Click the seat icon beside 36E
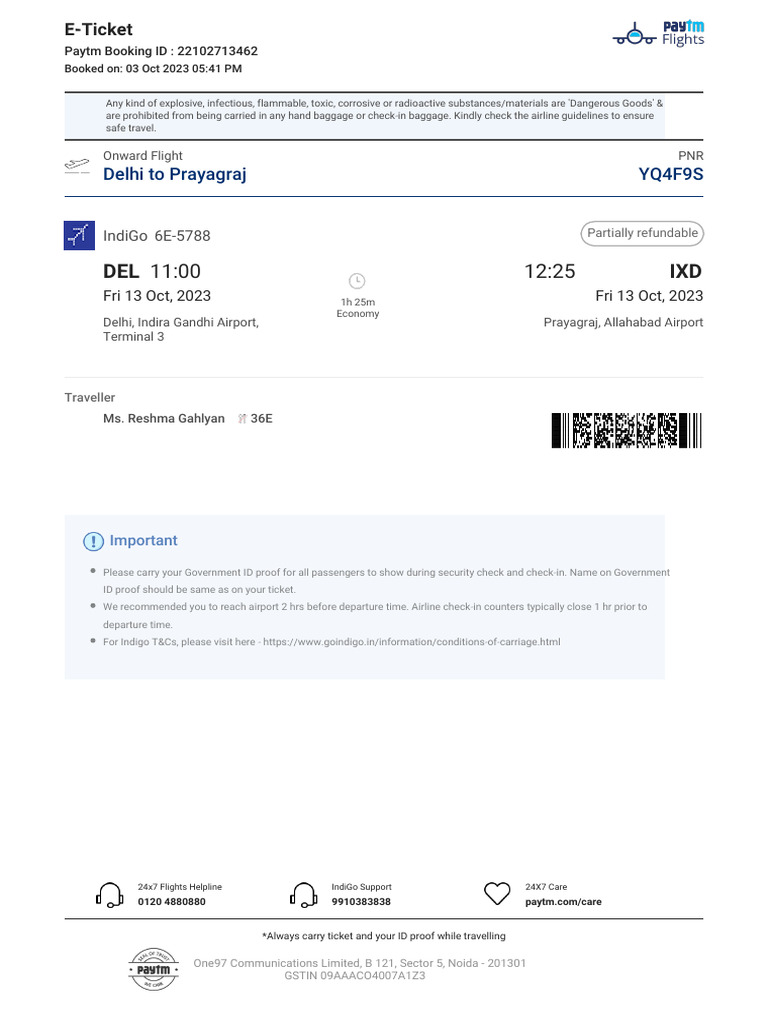Screen dimensions: 768x1024 pyautogui.click(x=242, y=419)
